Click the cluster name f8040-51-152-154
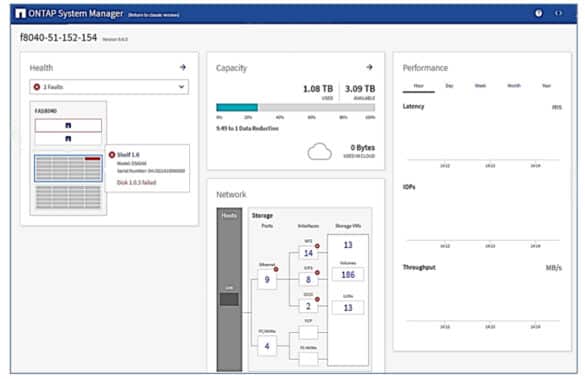Screen dimensions: 585x379 (x=59, y=38)
